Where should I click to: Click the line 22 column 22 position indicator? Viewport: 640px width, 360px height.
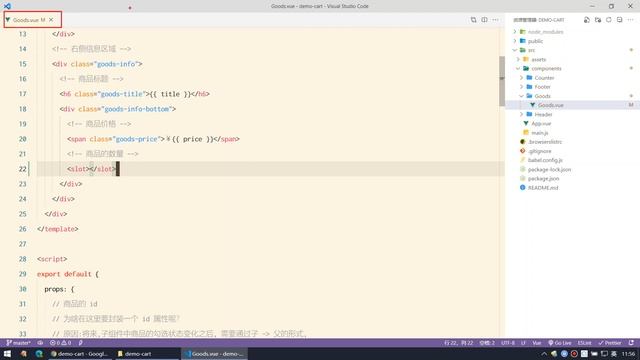point(458,343)
